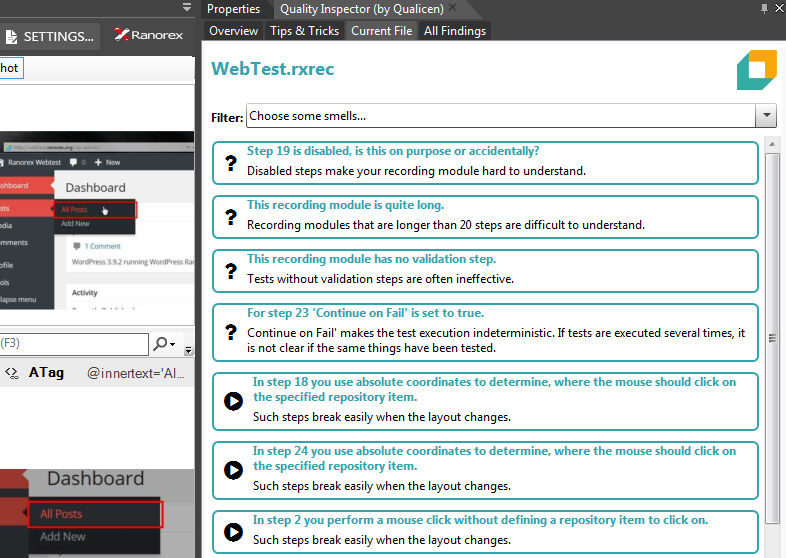The height and width of the screenshot is (558, 786).
Task: Click the play icon for step 24 finding
Action: 233,470
